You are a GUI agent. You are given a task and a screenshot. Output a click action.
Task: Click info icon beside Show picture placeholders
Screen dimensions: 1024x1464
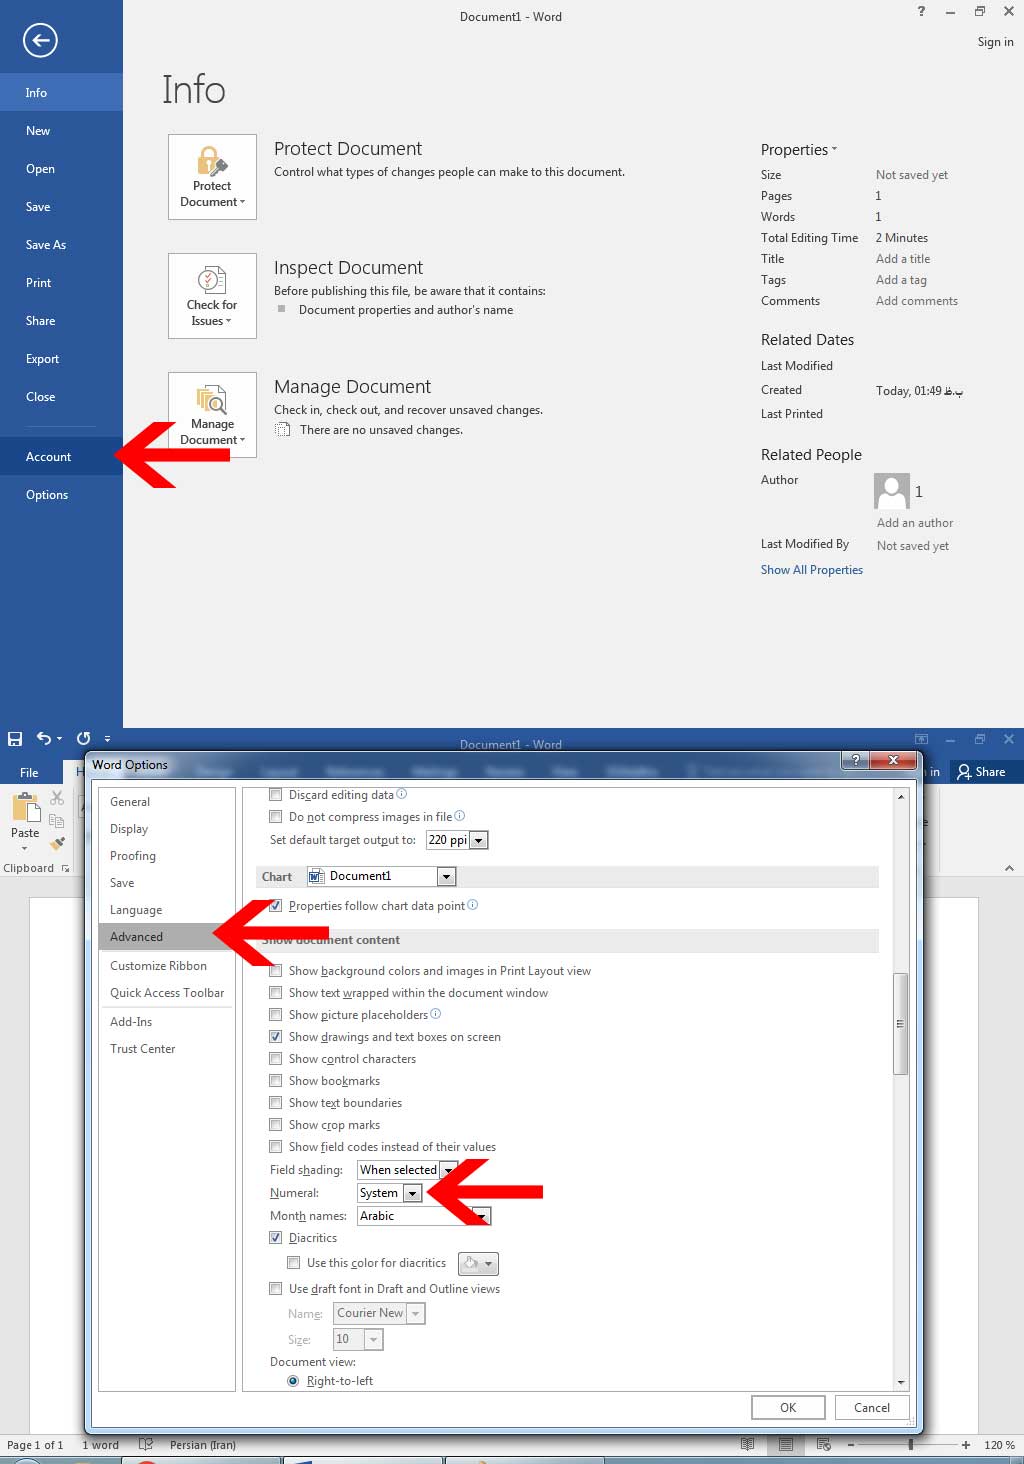point(436,1014)
